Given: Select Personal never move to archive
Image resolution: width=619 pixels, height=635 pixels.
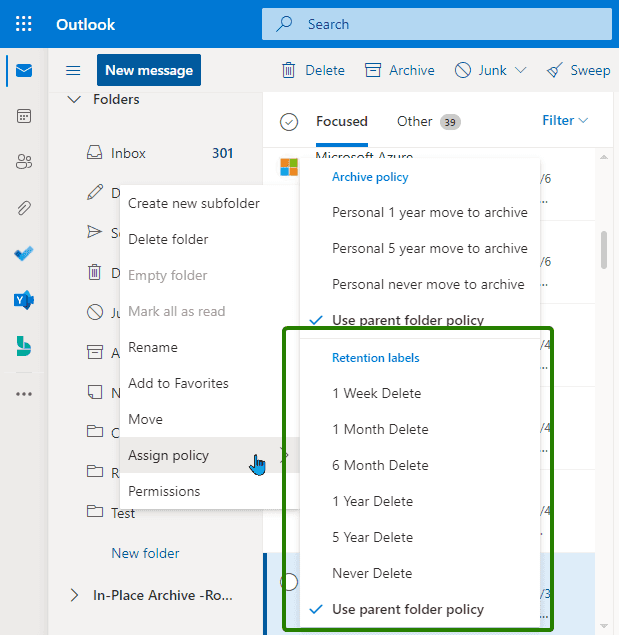Looking at the screenshot, I should (x=420, y=284).
